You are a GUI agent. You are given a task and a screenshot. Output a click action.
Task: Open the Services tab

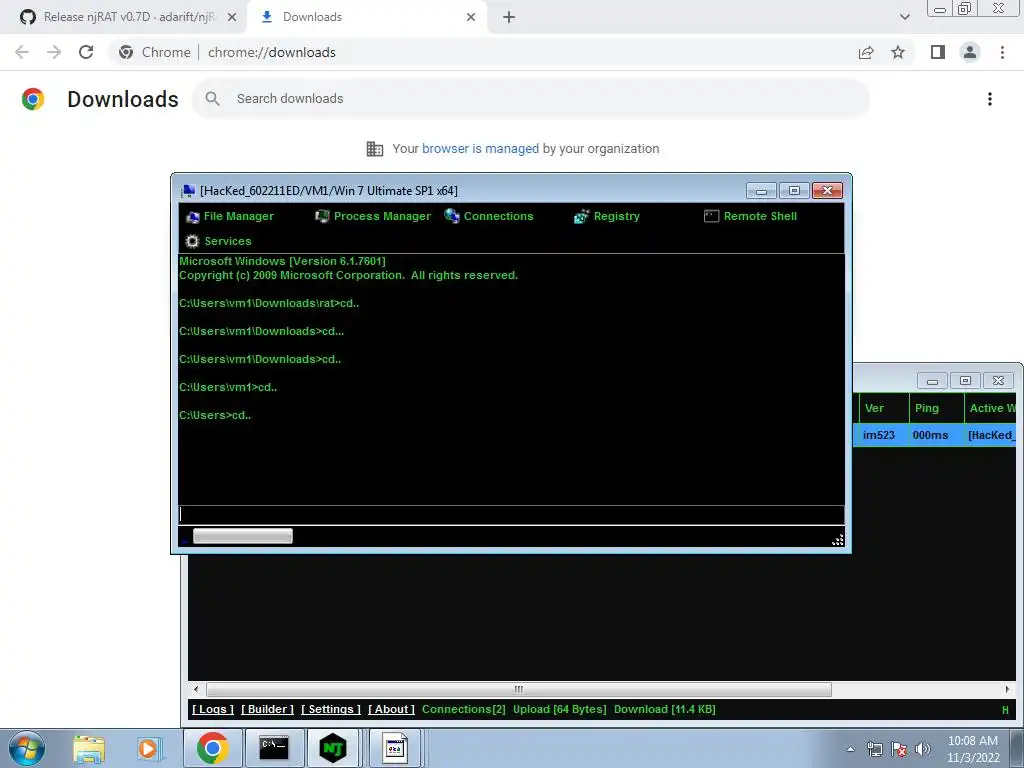pos(218,241)
